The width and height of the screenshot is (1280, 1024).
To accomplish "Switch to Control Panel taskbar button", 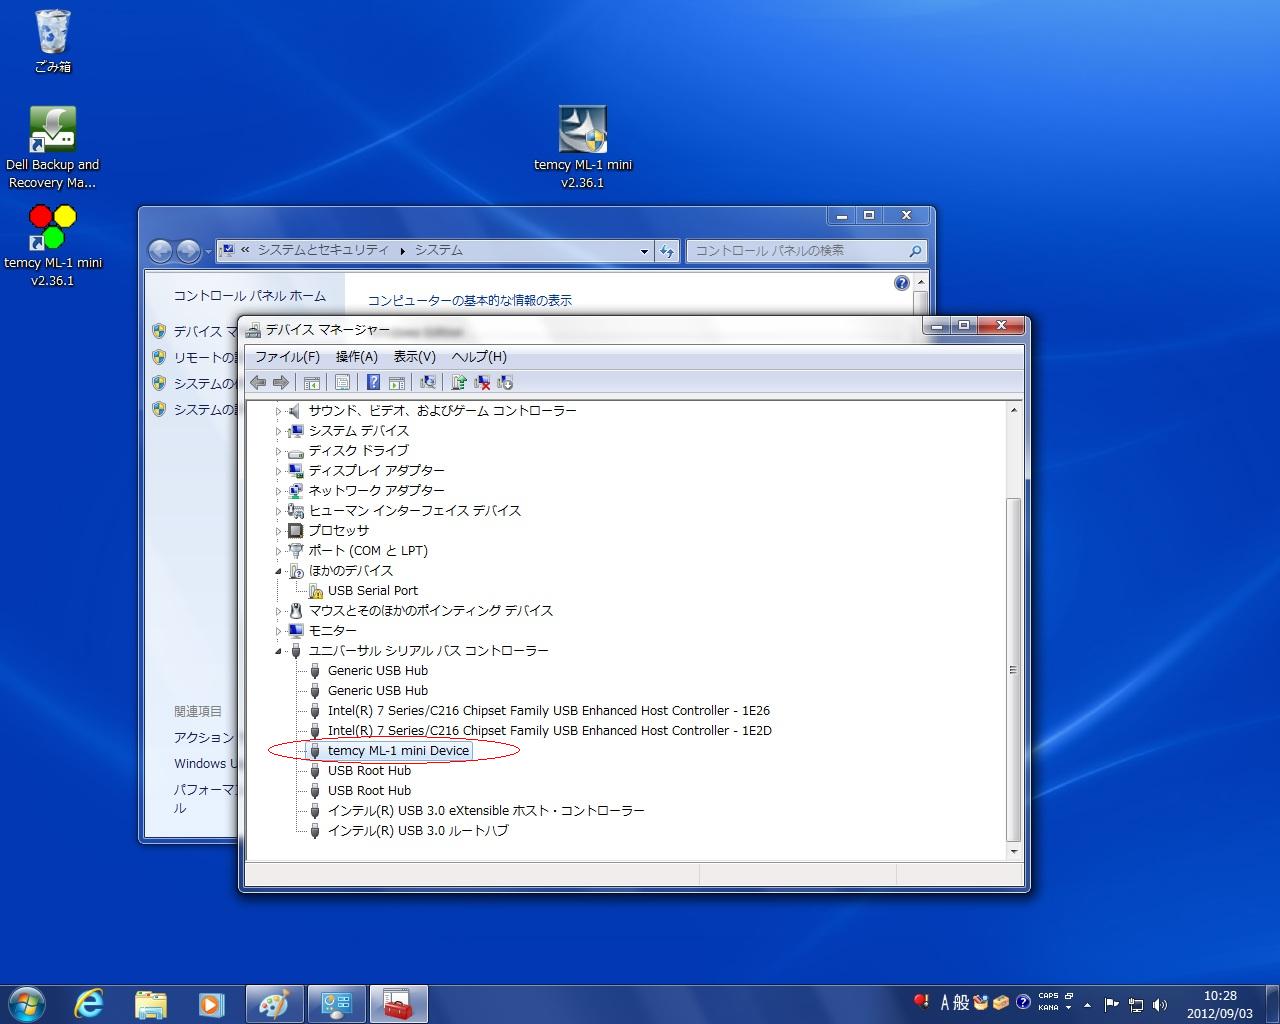I will point(336,1004).
